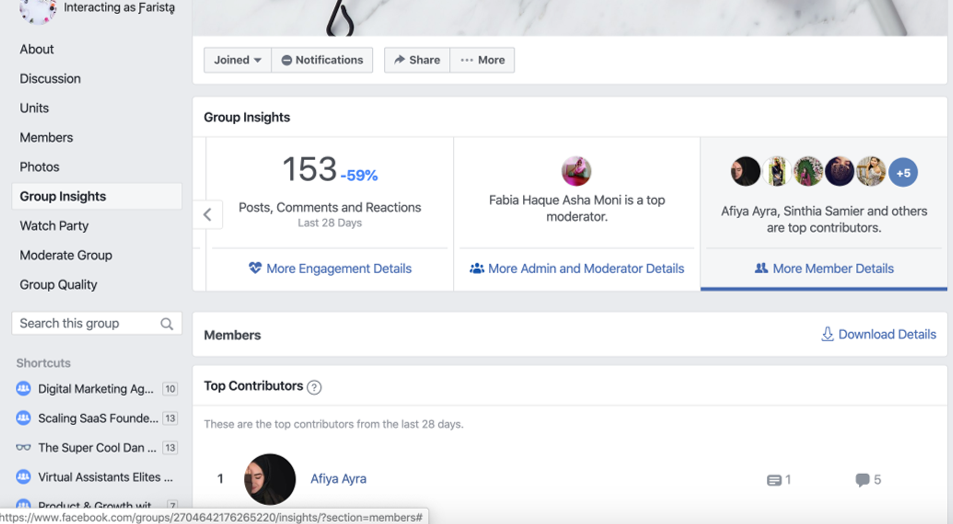
Task: Click Digital Marketing group icon
Action: click(24, 388)
